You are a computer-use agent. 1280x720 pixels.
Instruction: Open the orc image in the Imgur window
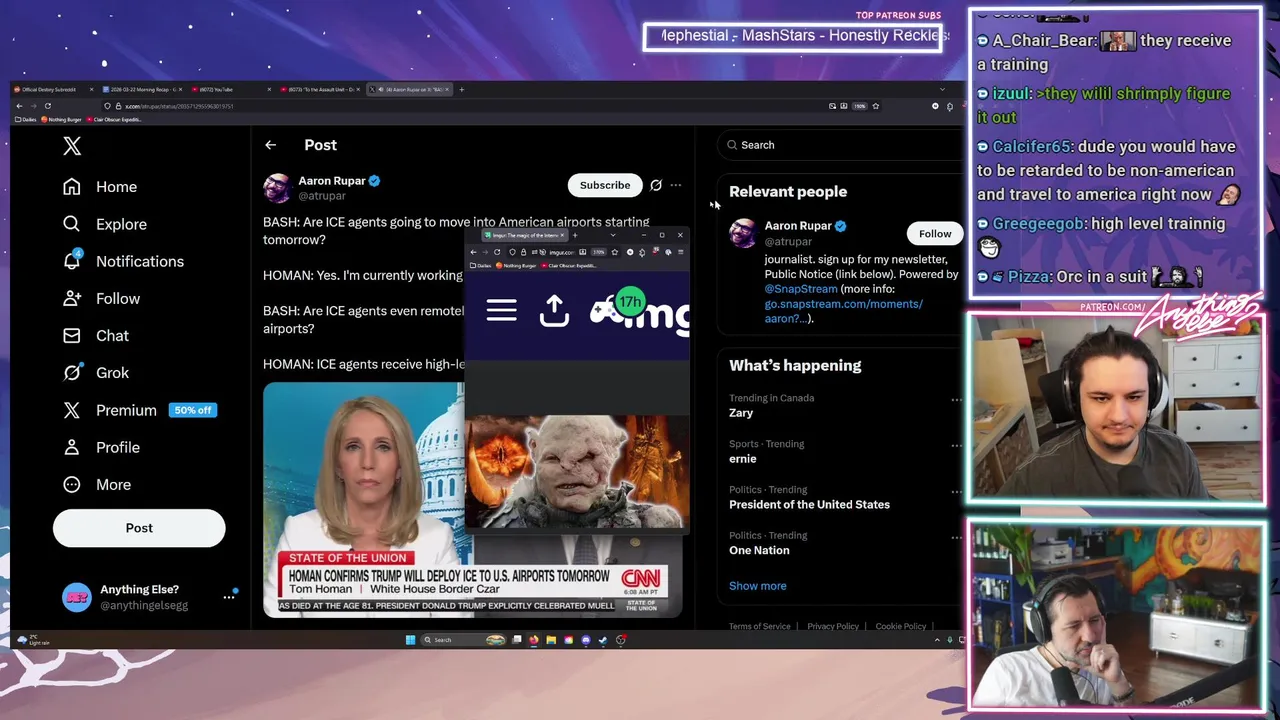pyautogui.click(x=577, y=471)
